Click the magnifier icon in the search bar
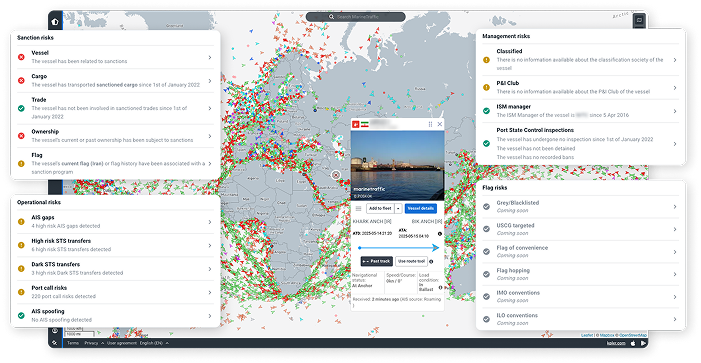 [331, 17]
